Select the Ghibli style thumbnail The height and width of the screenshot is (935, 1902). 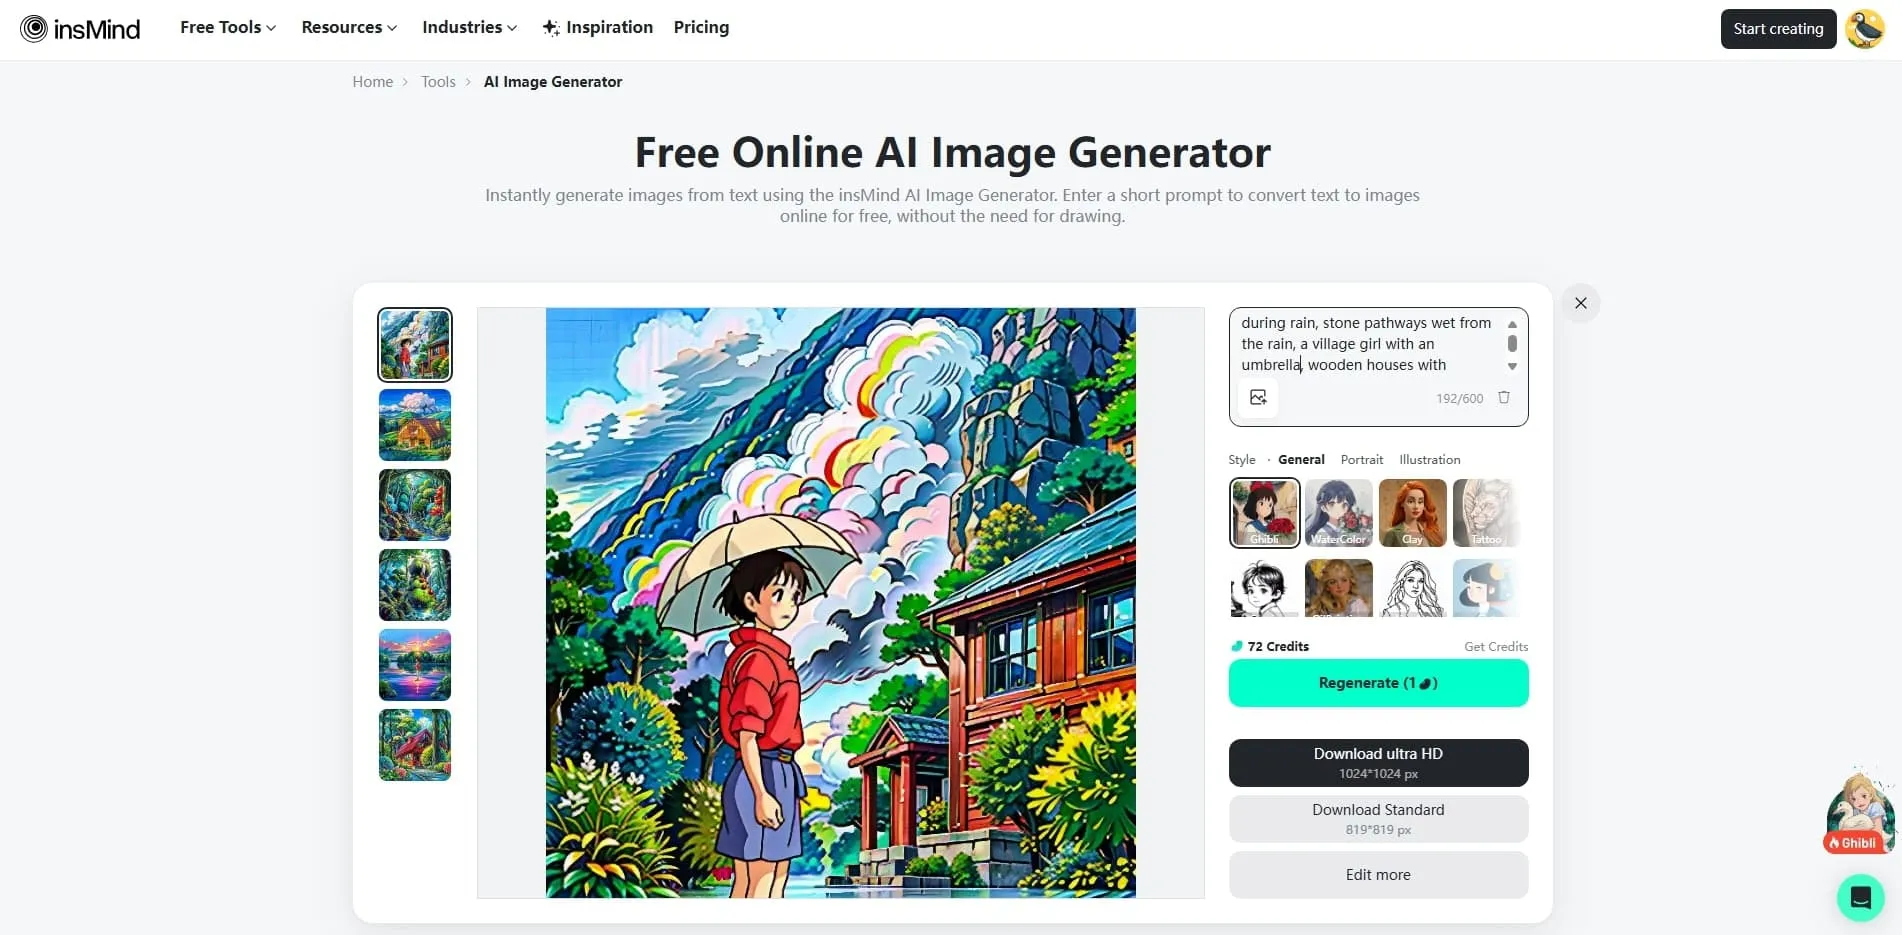(1264, 513)
